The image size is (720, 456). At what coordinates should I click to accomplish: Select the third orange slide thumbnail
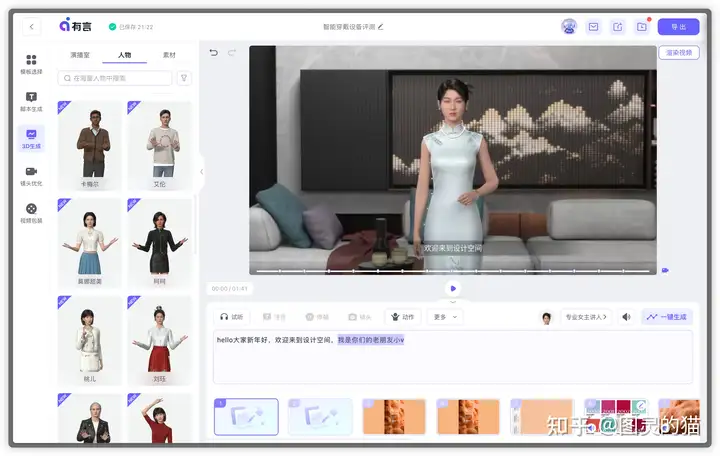(394, 417)
